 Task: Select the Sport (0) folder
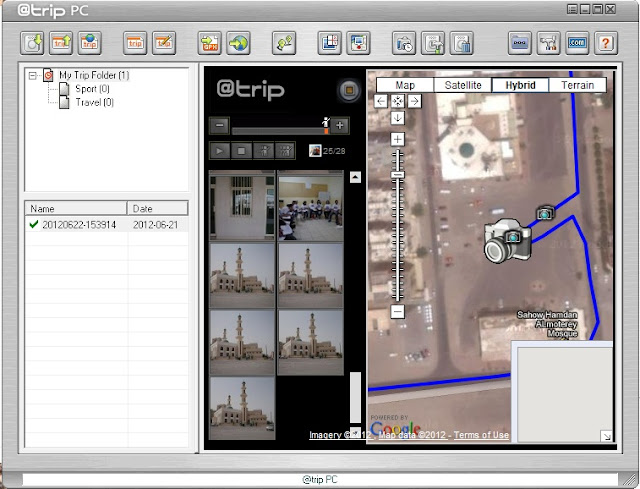pyautogui.click(x=92, y=89)
